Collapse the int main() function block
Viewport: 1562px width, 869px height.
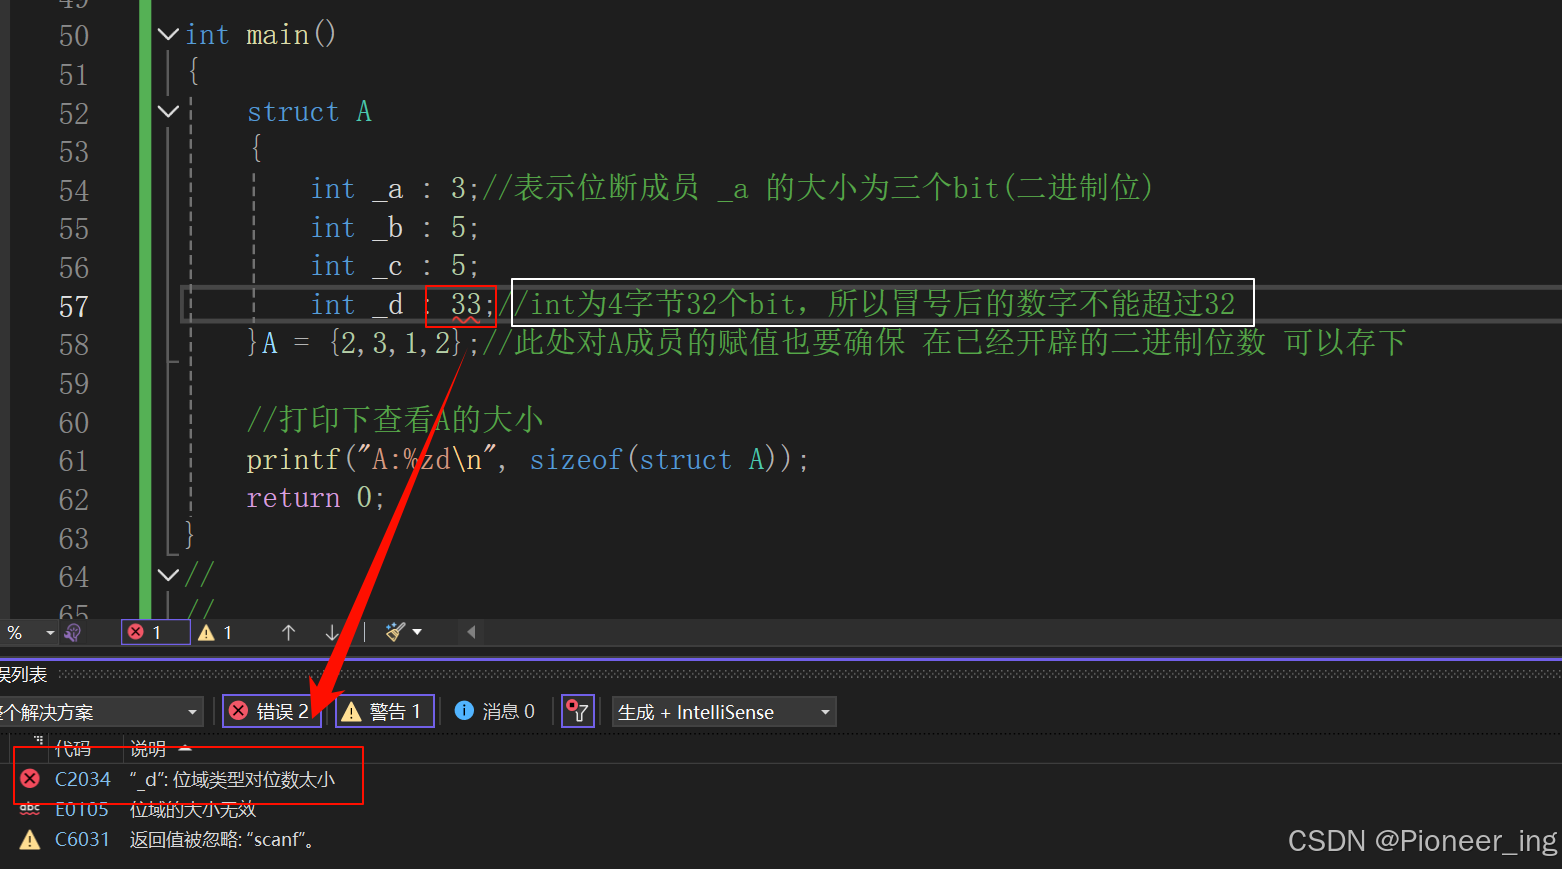point(168,35)
